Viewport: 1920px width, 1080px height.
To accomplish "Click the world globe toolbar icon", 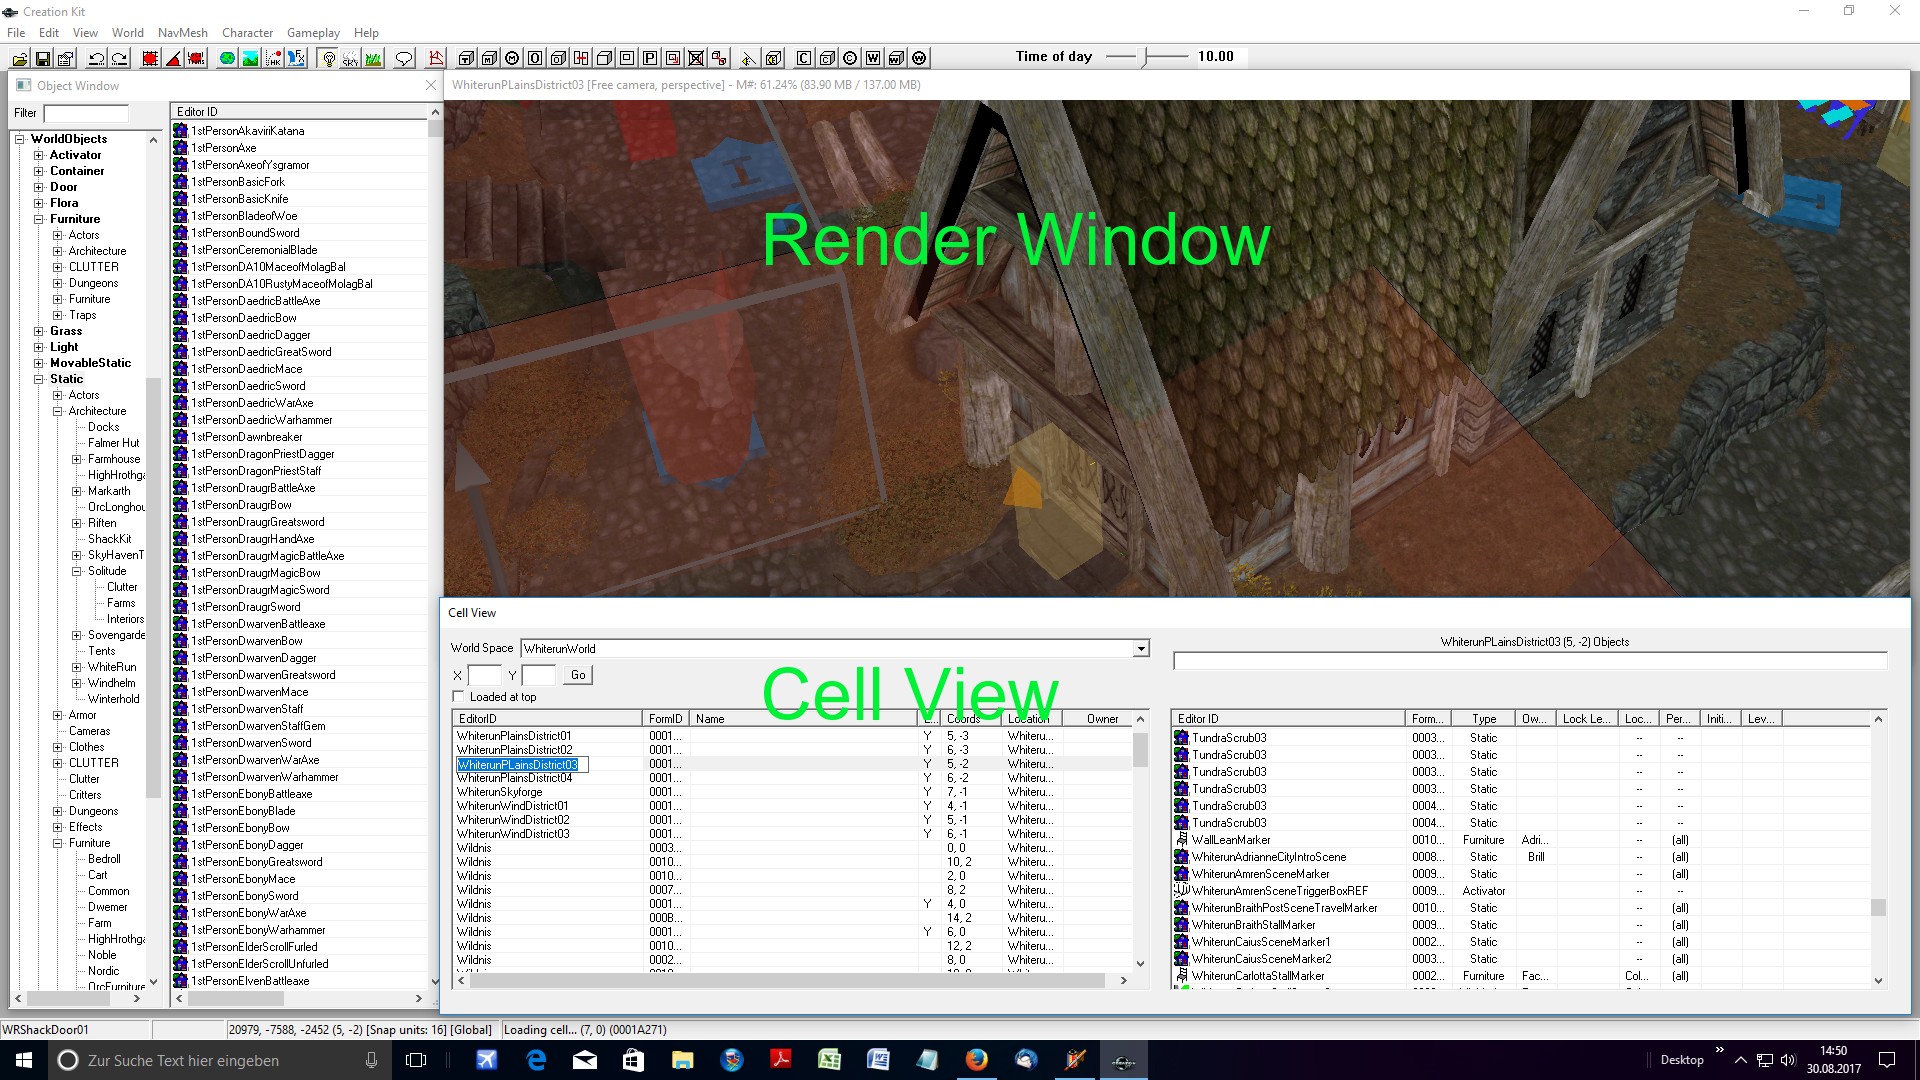I will click(227, 58).
